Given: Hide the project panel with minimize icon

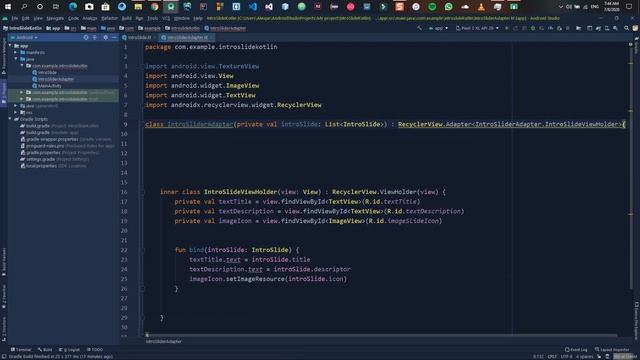Looking at the screenshot, I should [114, 38].
